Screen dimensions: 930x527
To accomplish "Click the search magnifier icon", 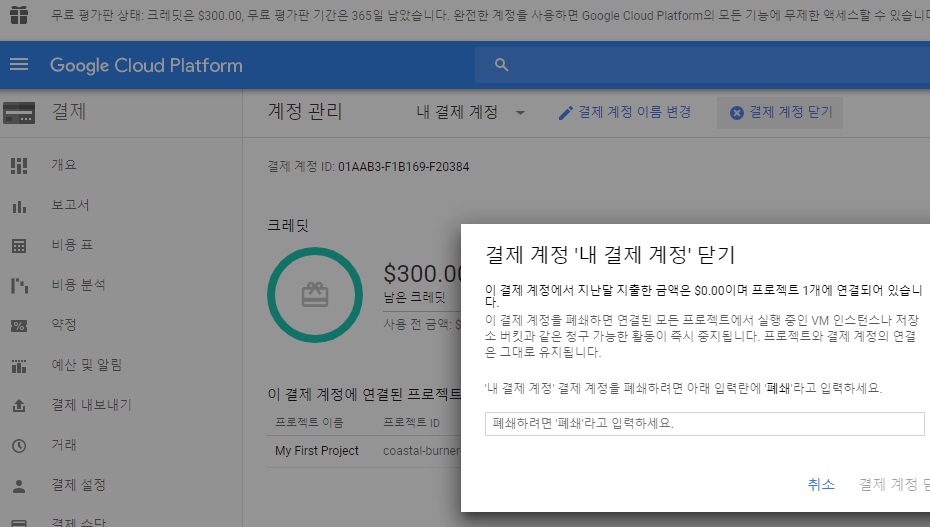I will (x=502, y=65).
